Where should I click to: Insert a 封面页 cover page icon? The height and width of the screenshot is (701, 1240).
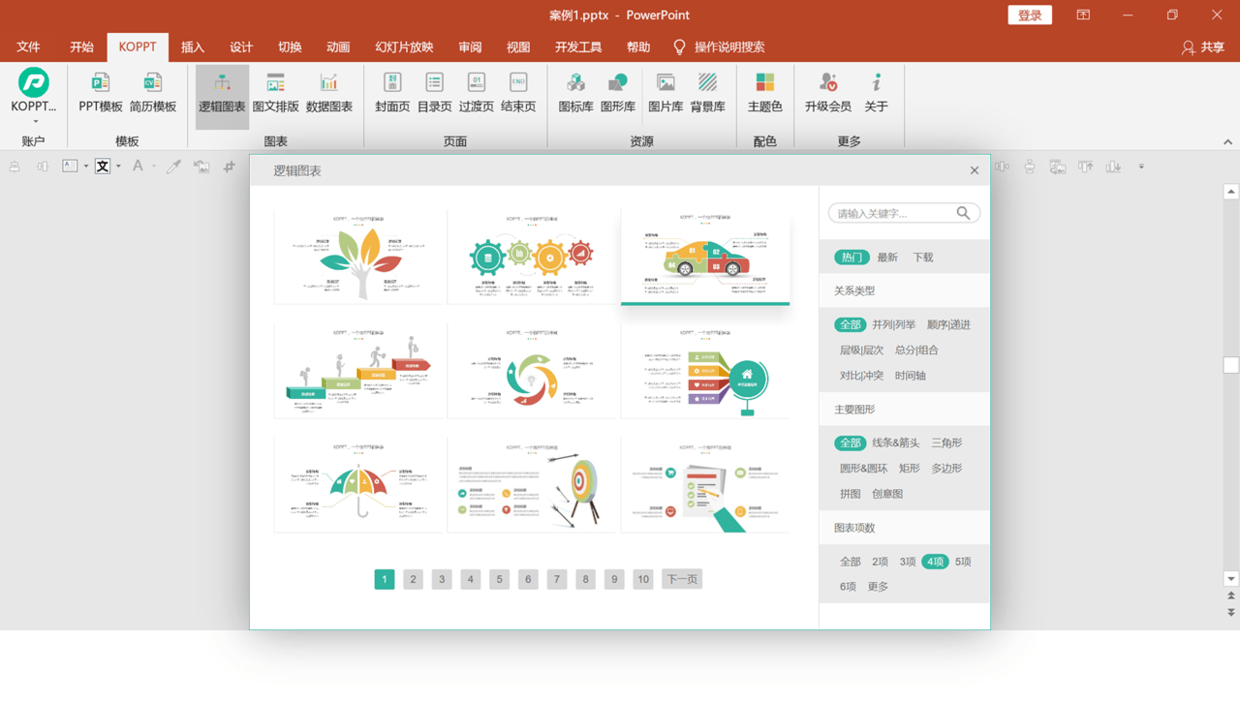[392, 92]
